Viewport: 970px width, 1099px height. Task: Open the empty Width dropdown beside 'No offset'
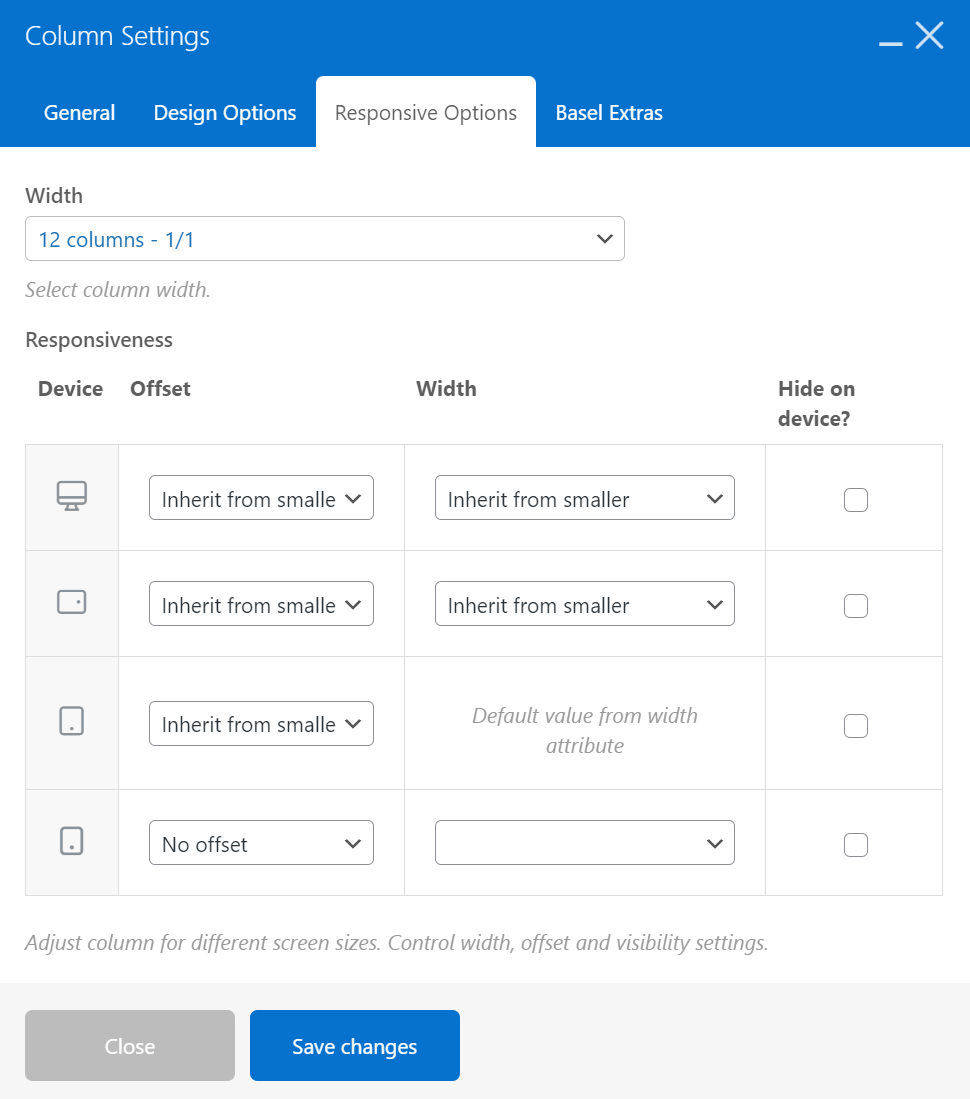[584, 843]
